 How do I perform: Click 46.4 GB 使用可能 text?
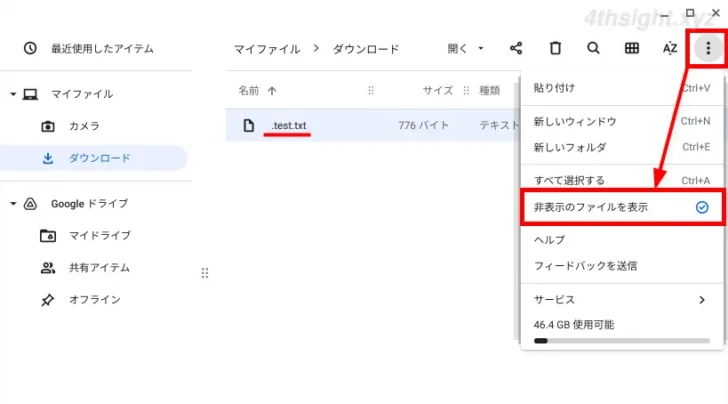point(574,325)
